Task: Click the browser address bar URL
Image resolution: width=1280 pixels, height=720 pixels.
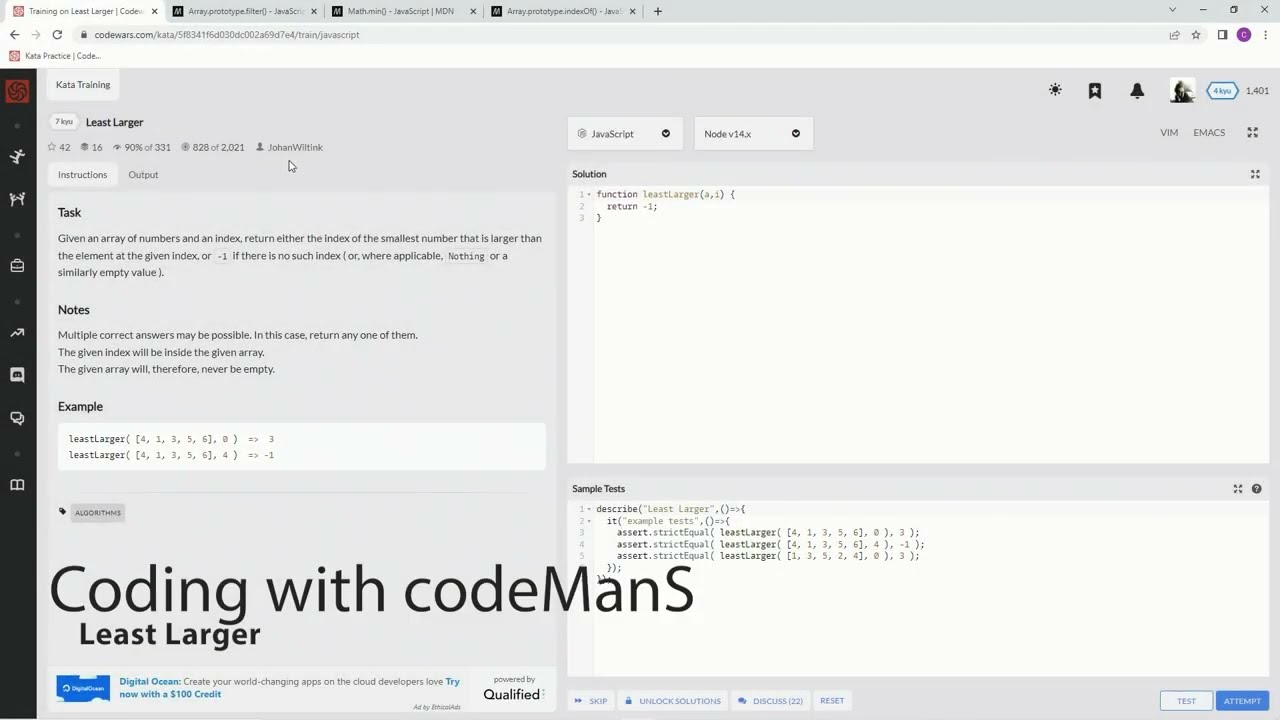Action: (227, 34)
